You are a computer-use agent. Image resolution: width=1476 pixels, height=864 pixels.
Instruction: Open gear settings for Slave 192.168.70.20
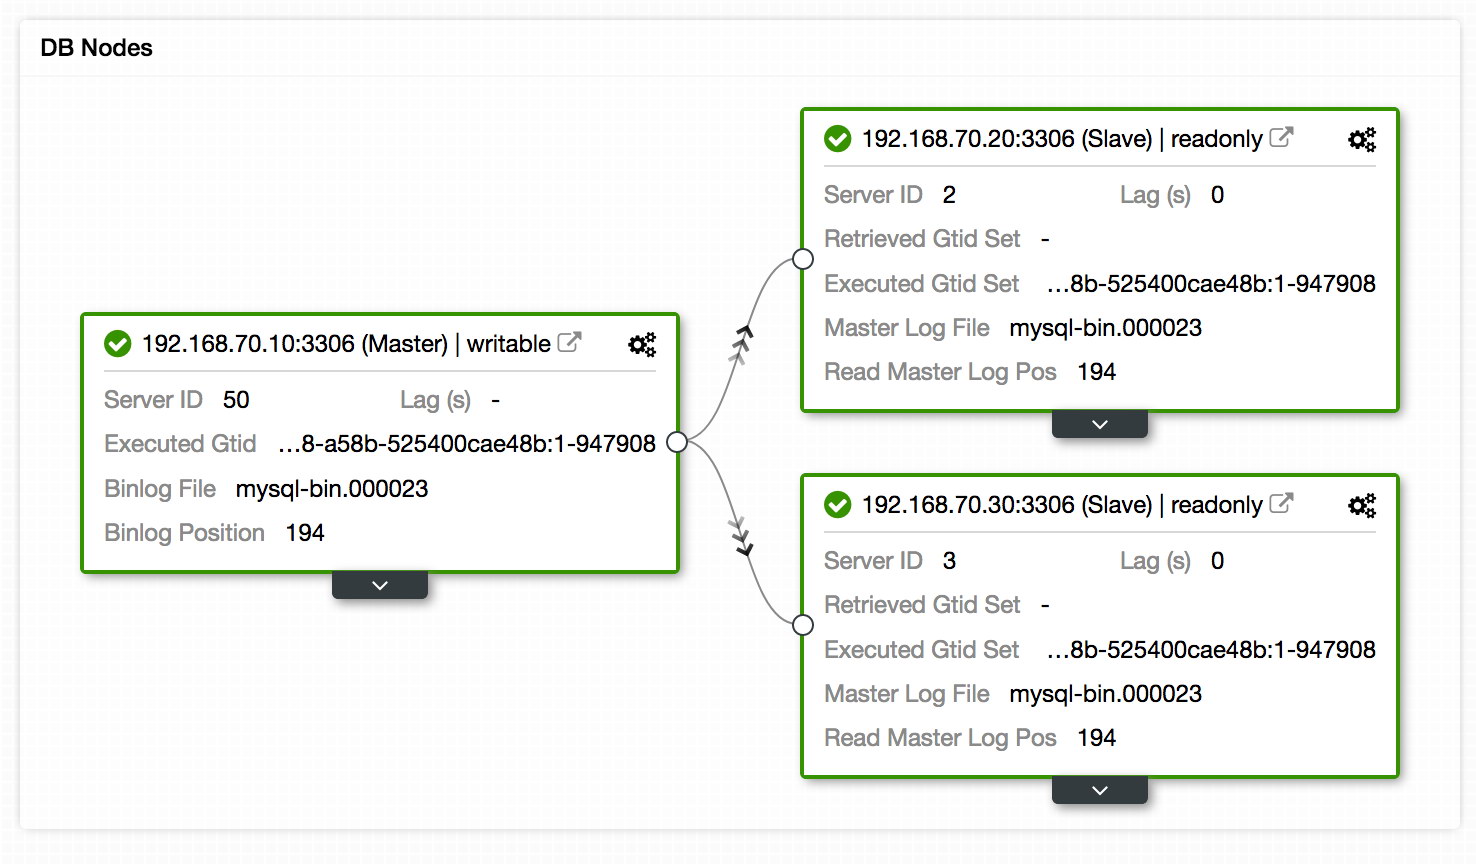pos(1362,140)
